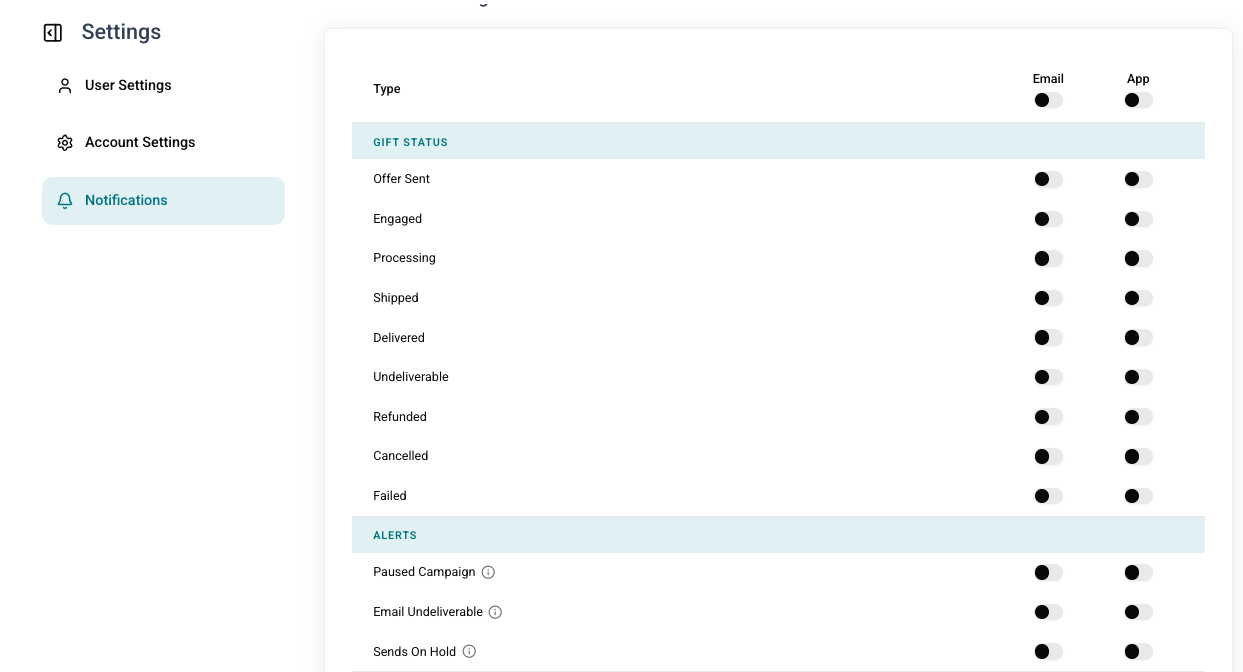
Task: Enable Email toggle for Undeliverable
Action: 1048,377
